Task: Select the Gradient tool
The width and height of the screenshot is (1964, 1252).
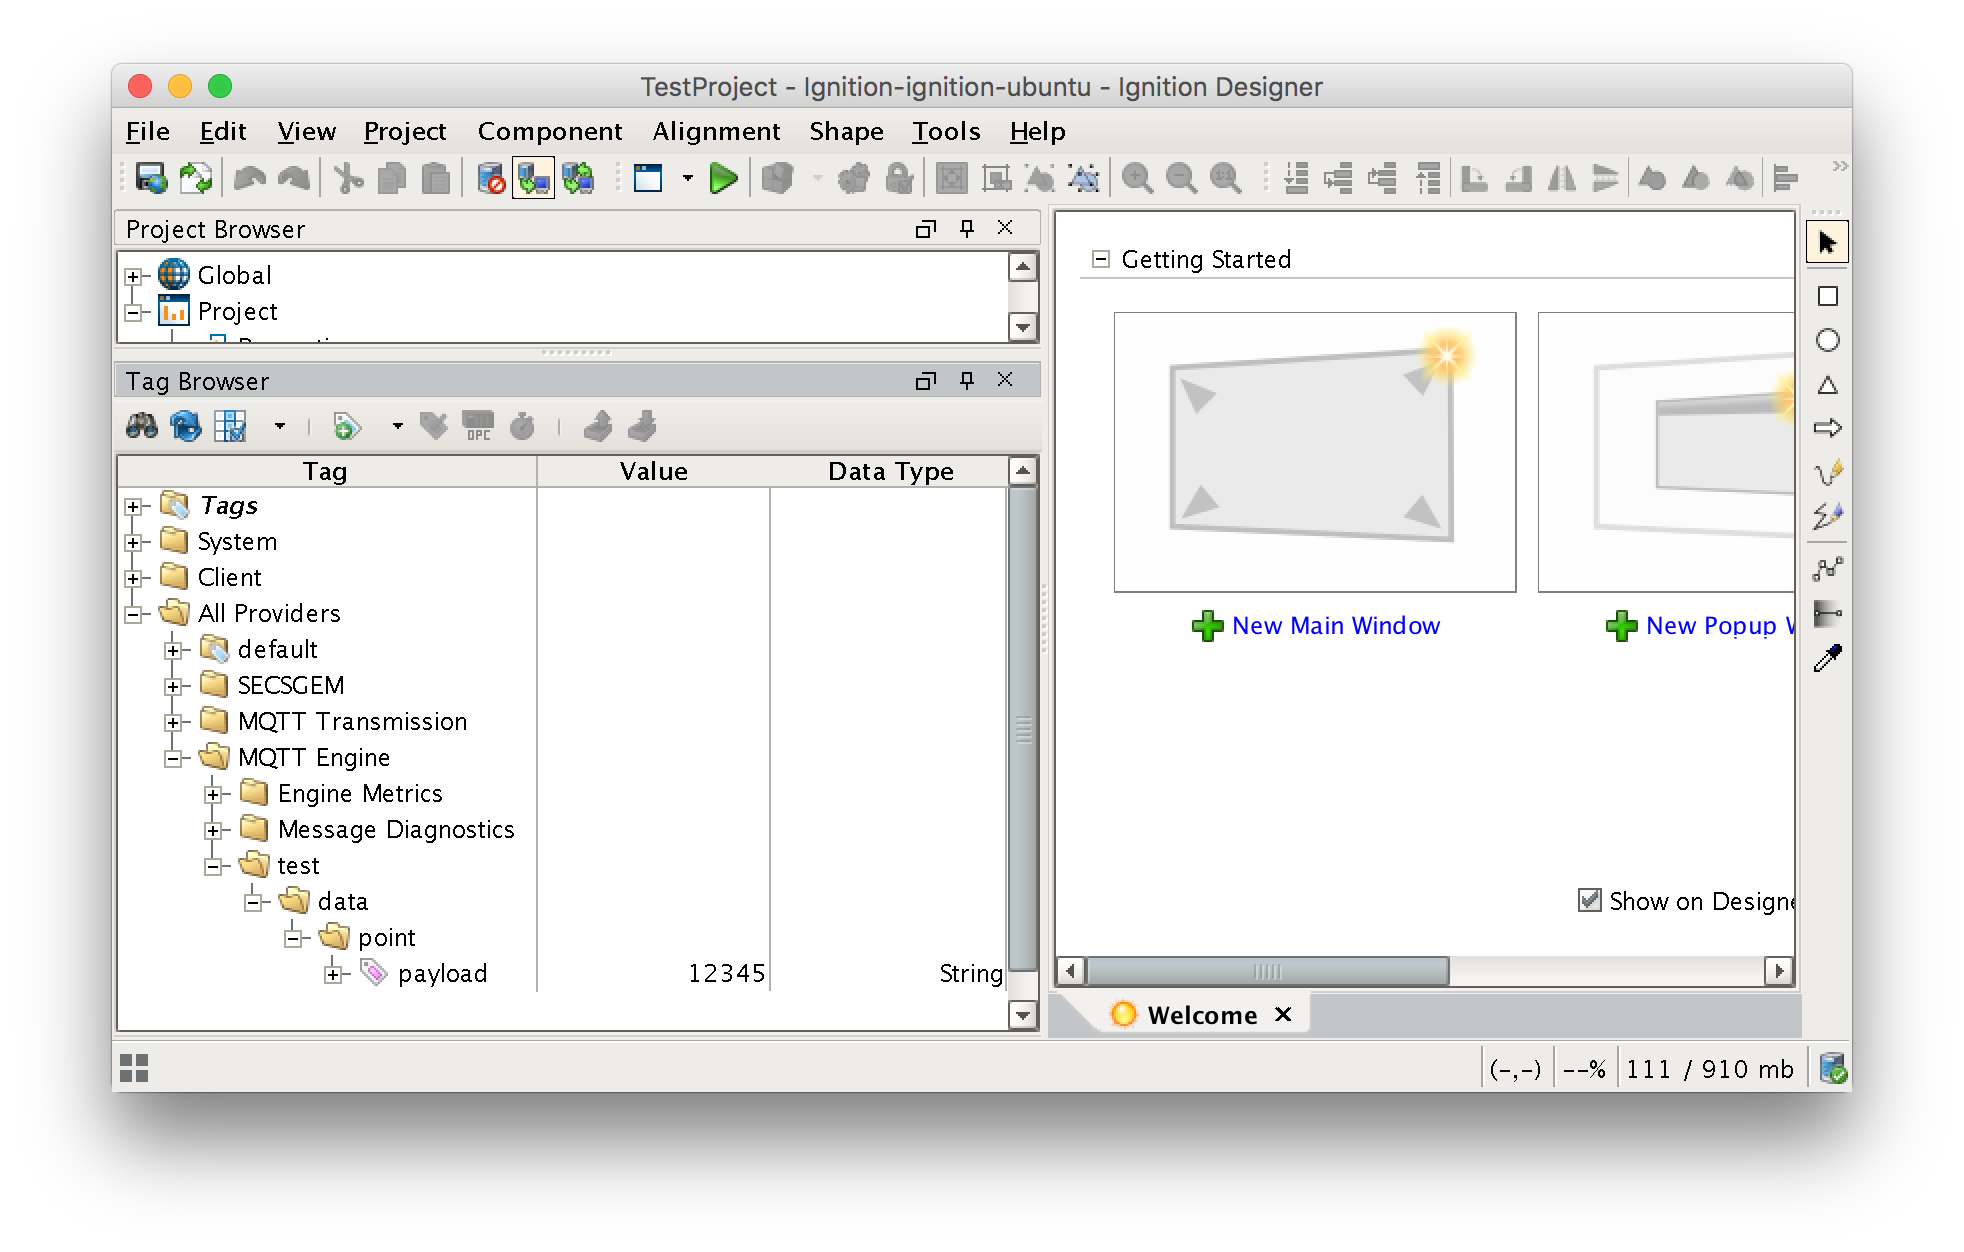Action: tap(1827, 613)
